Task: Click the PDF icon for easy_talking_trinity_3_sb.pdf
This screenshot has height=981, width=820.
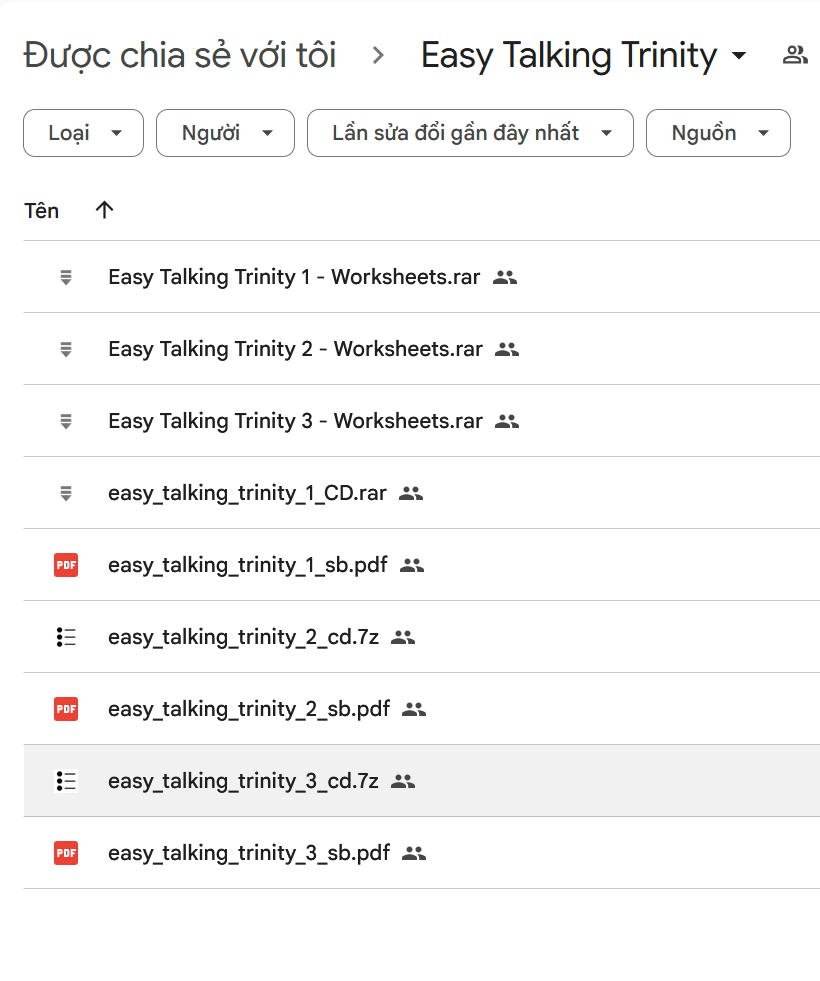Action: [x=66, y=853]
